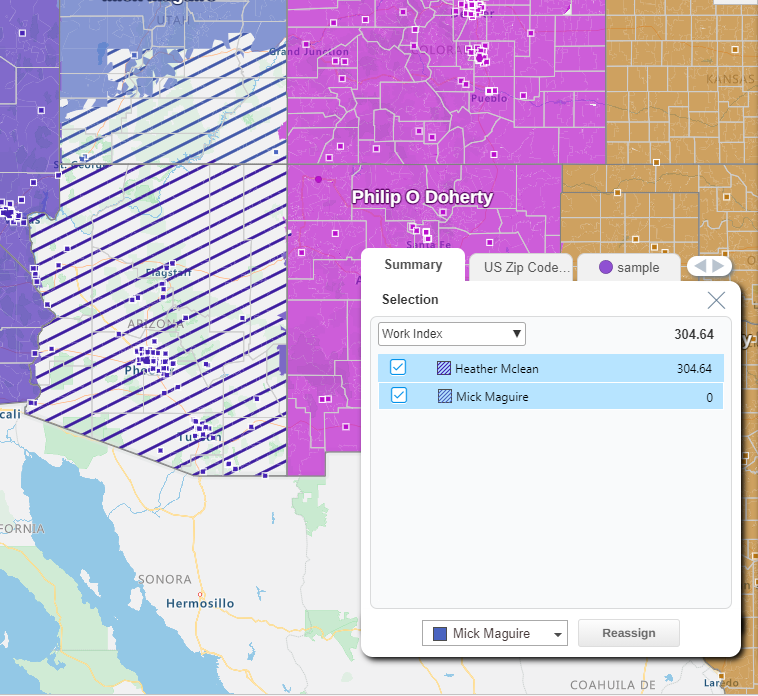Click Mick Maguire's value of 0

pyautogui.click(x=709, y=398)
